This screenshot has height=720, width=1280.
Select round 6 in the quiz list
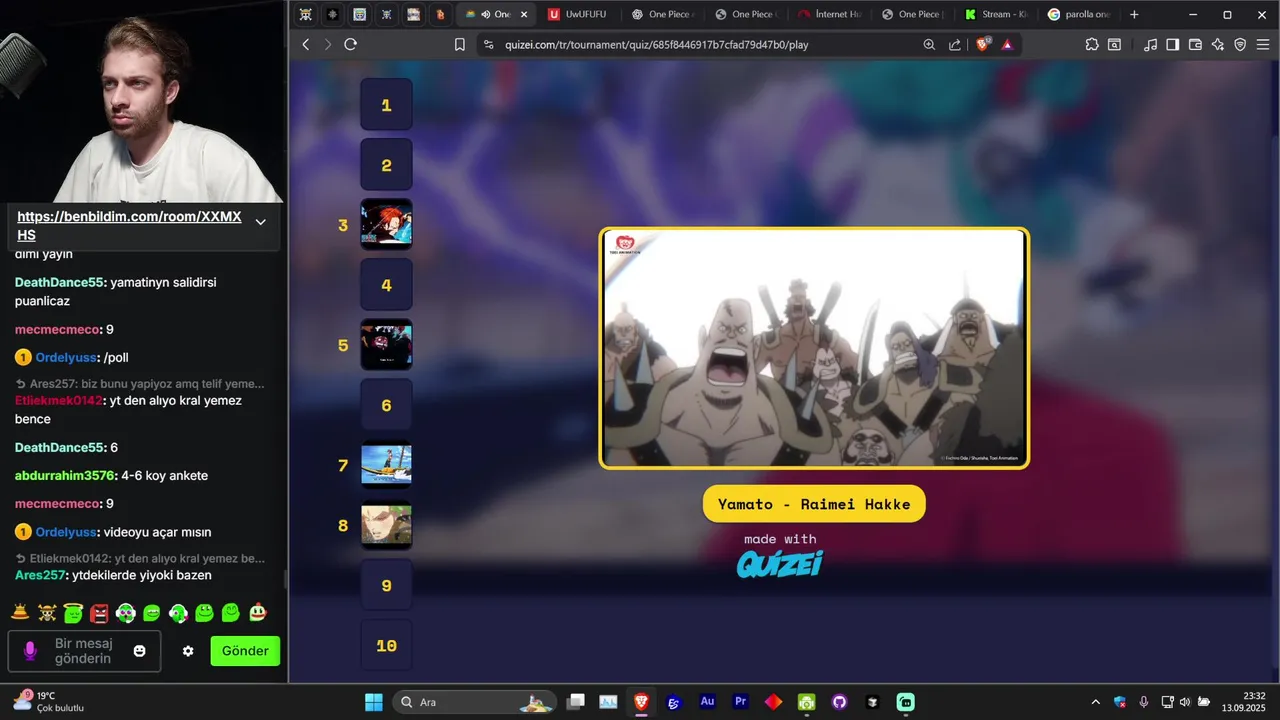pyautogui.click(x=386, y=405)
